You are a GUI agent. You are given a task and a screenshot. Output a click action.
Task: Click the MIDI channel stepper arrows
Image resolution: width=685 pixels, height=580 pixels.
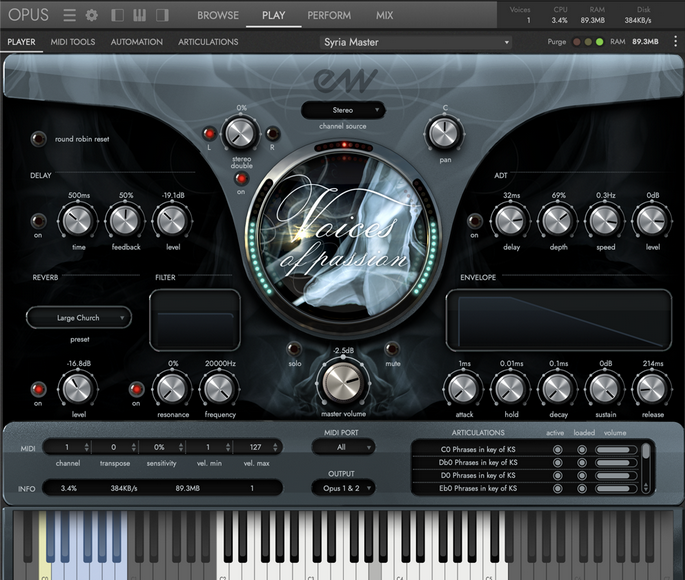pos(86,447)
